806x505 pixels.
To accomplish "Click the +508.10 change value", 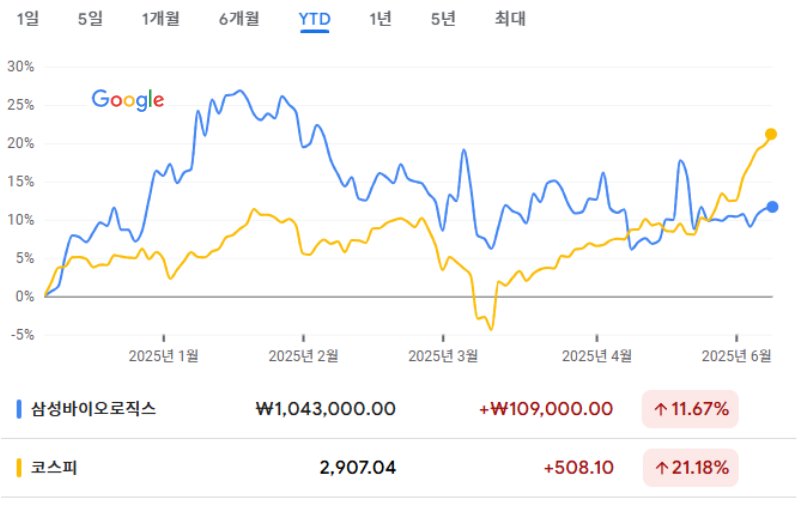I will (x=578, y=467).
